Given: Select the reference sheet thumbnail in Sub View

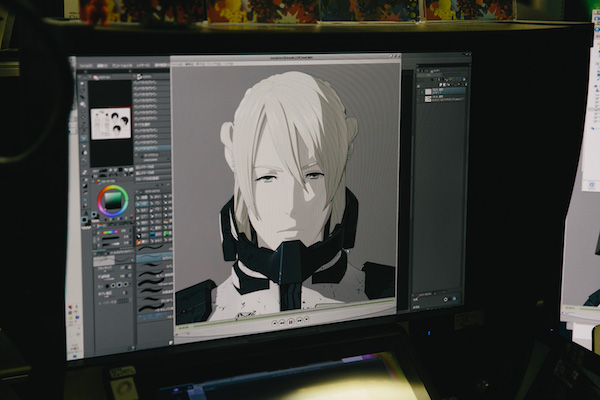Looking at the screenshot, I should (x=111, y=123).
